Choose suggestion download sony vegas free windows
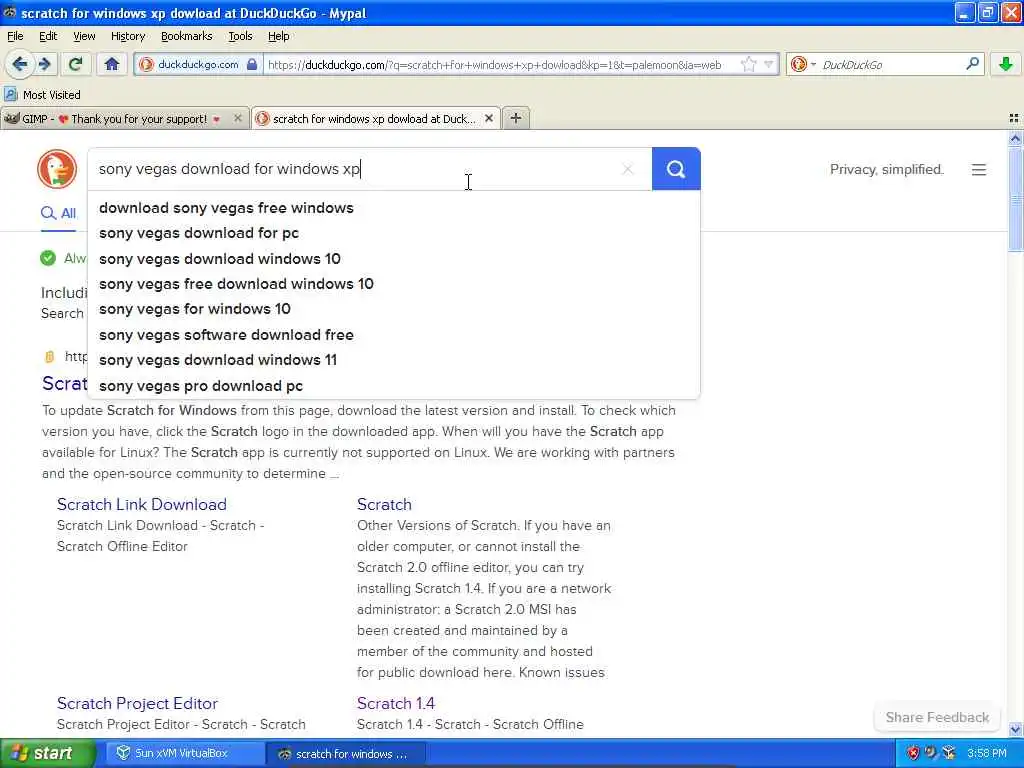1024x768 pixels. [394, 208]
